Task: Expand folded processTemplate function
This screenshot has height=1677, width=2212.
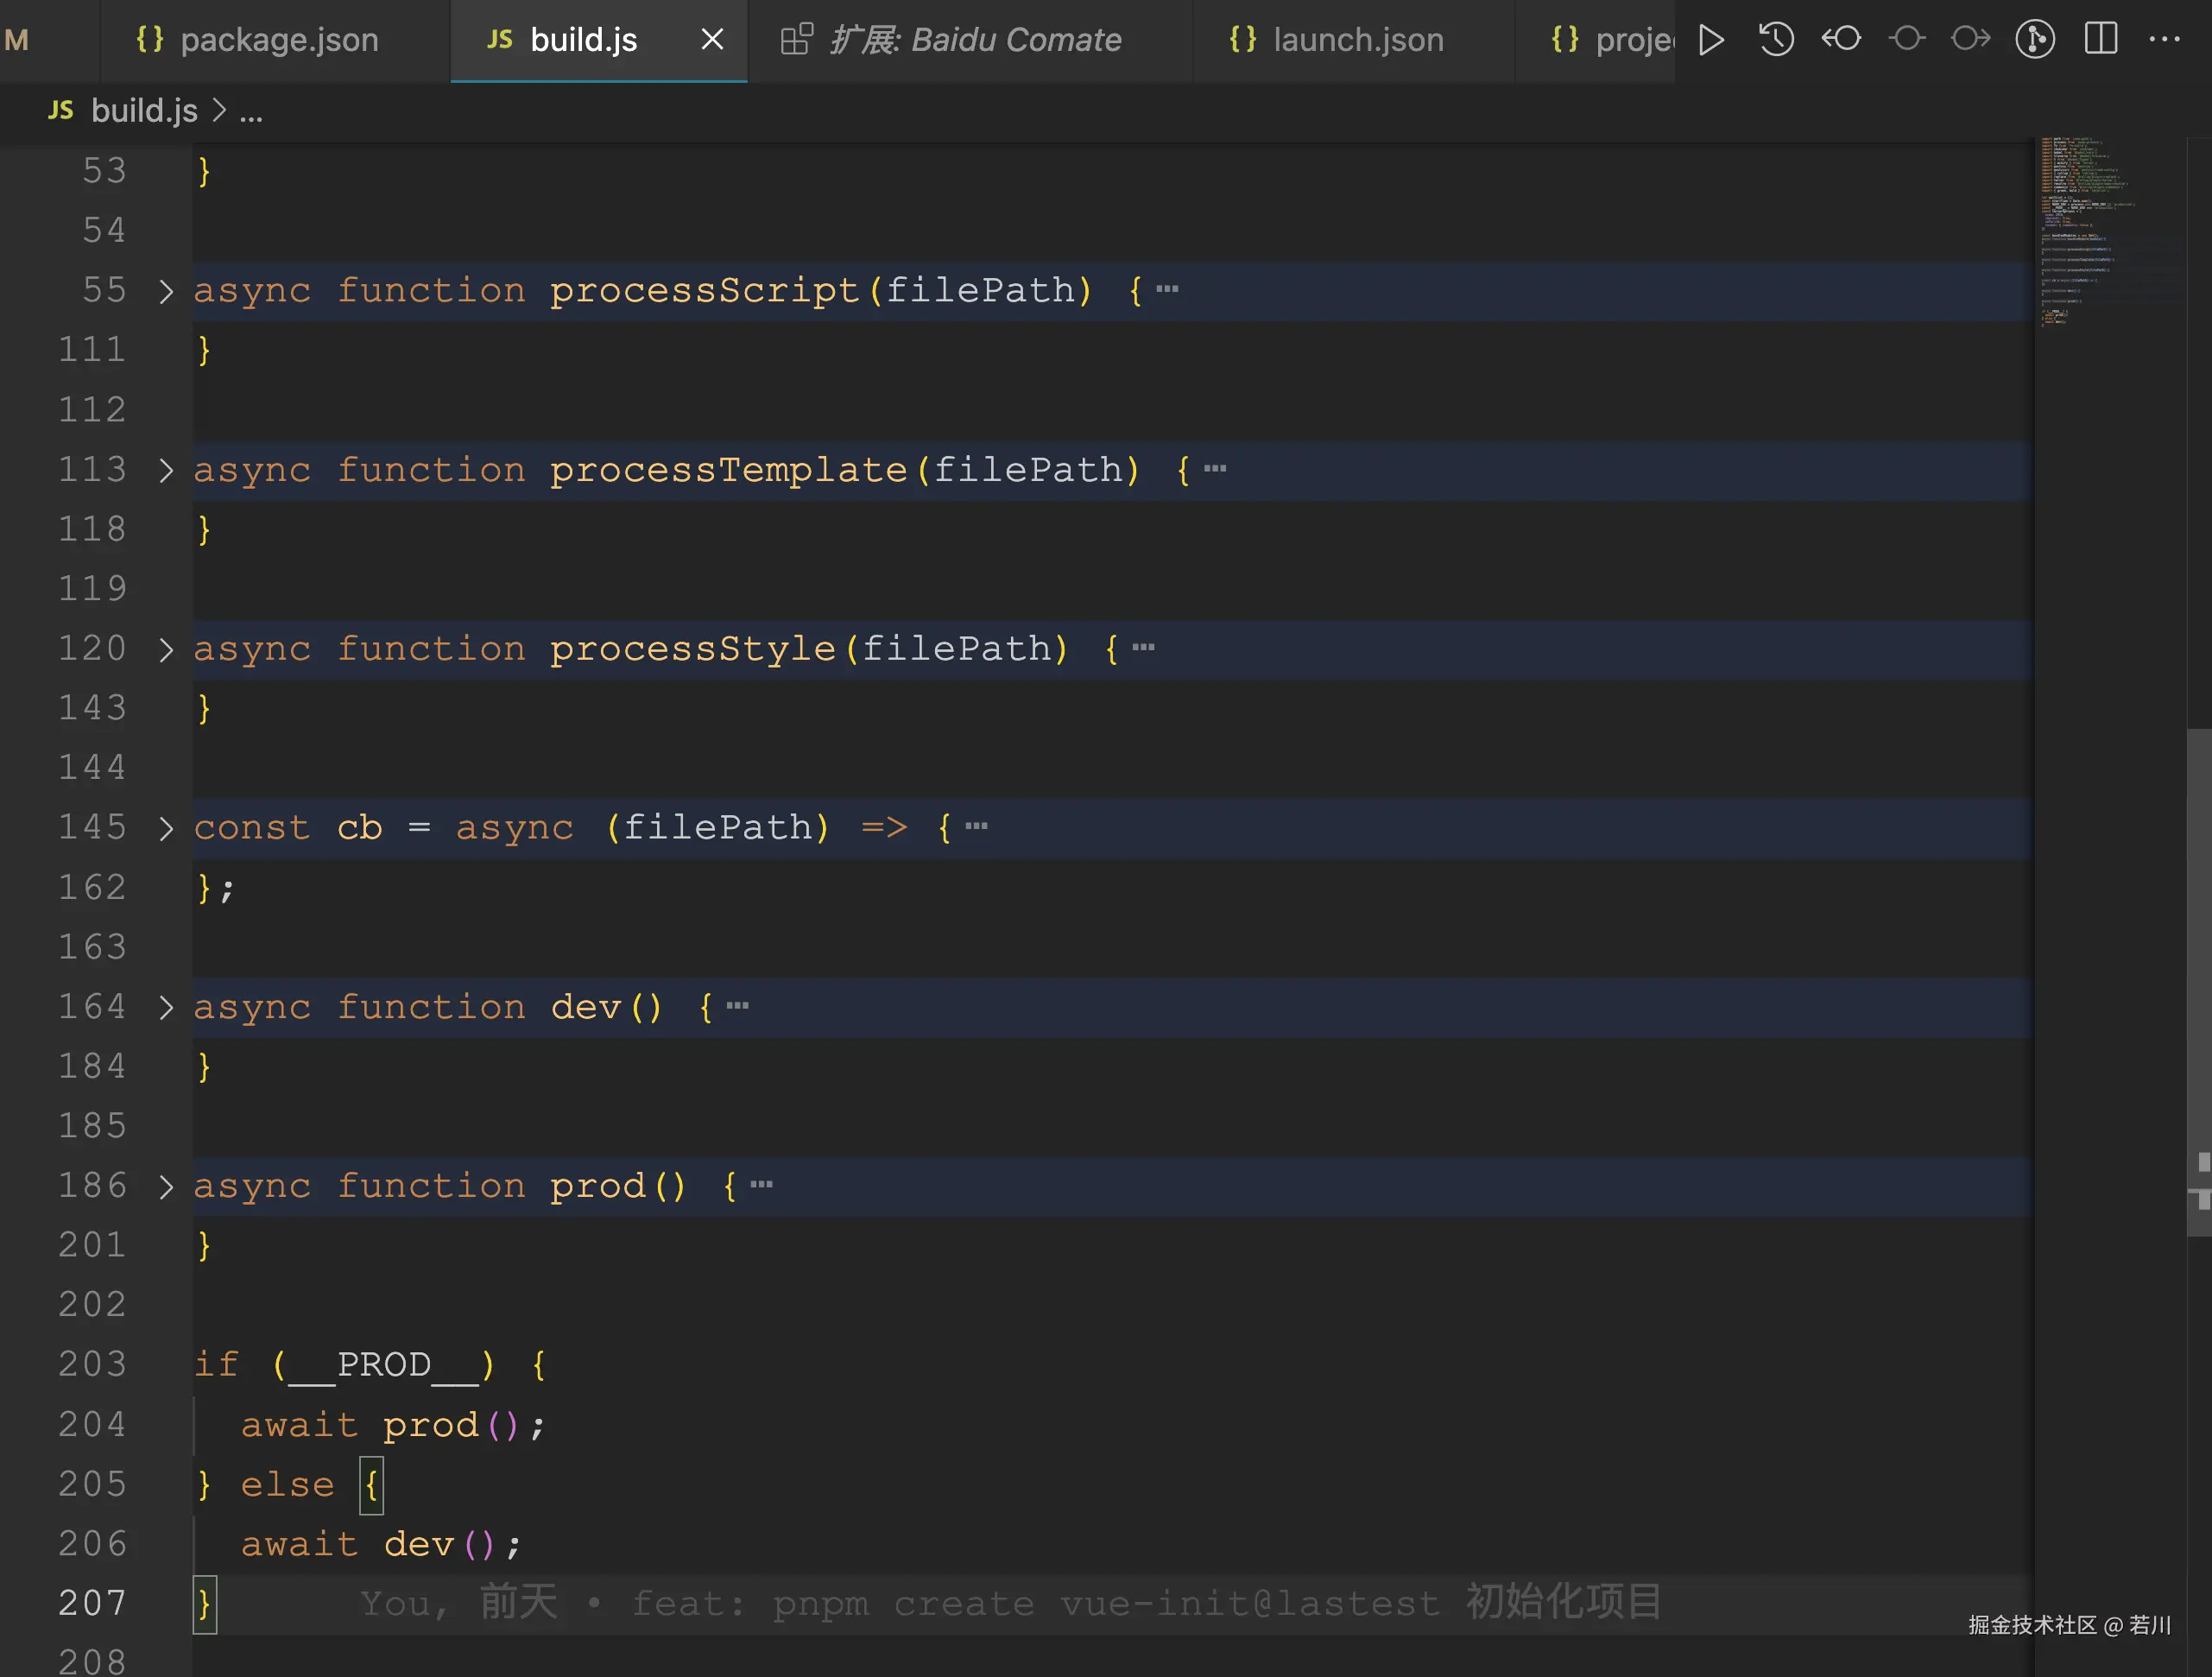Action: 166,470
